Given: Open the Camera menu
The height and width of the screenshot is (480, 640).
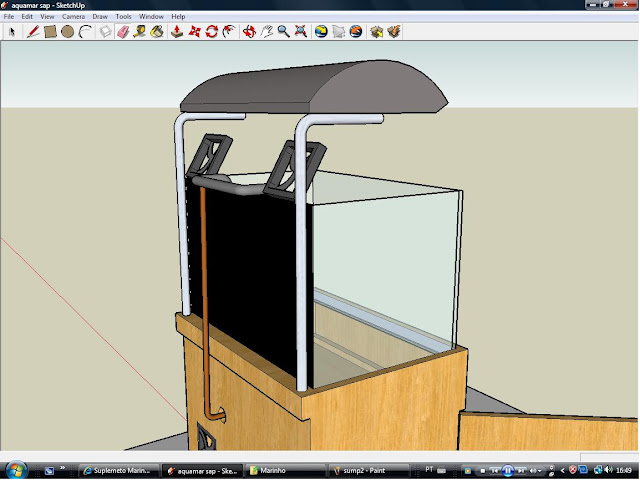Looking at the screenshot, I should click(x=73, y=17).
